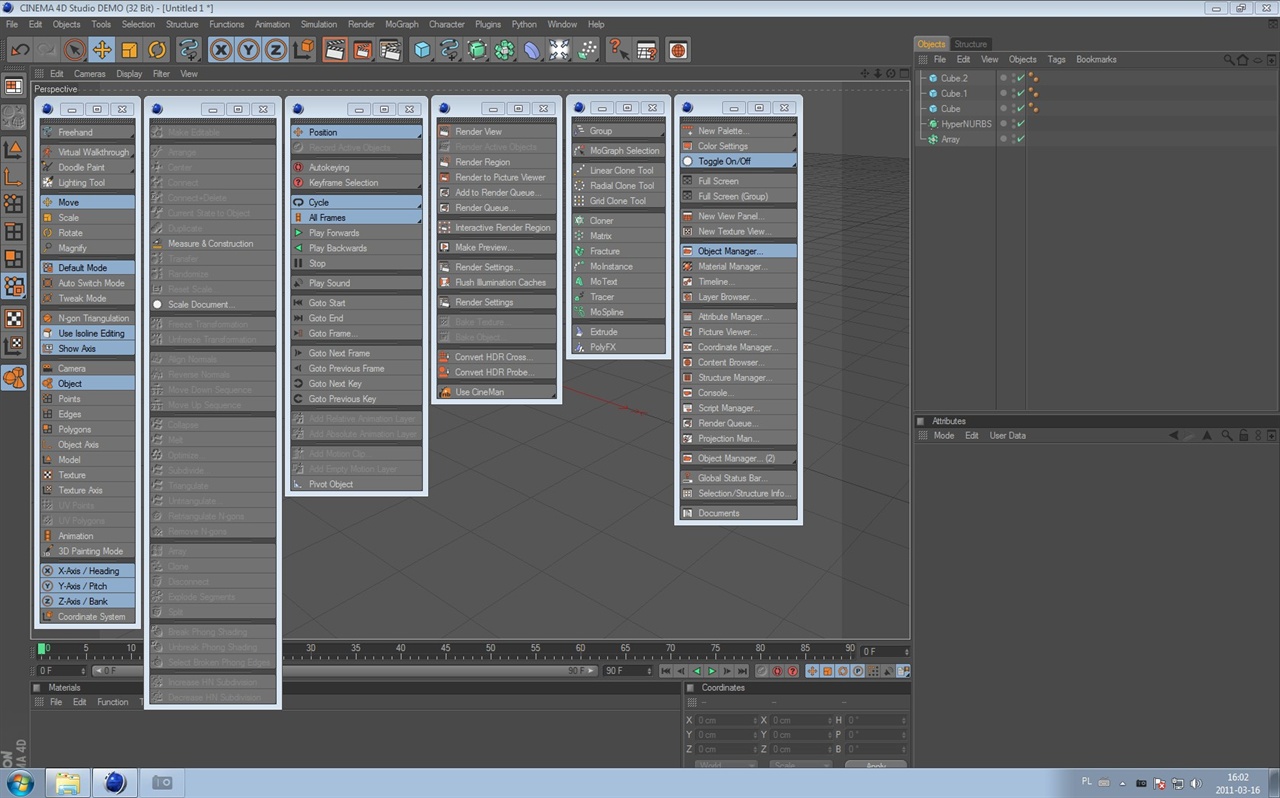
Task: Click the search magnifier in Objects panel
Action: pos(1229,60)
